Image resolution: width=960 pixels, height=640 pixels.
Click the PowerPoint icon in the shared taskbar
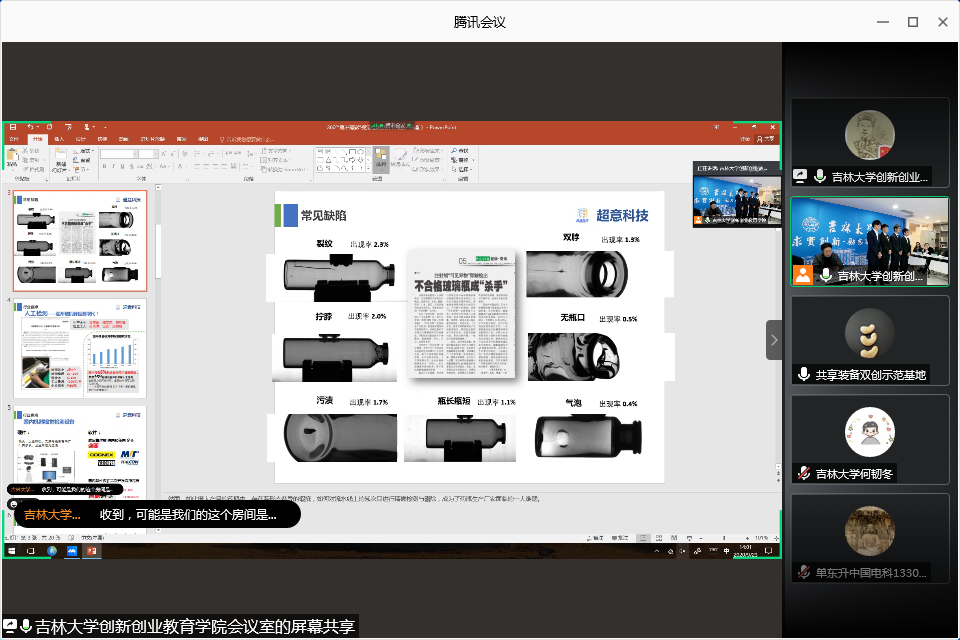[x=91, y=551]
